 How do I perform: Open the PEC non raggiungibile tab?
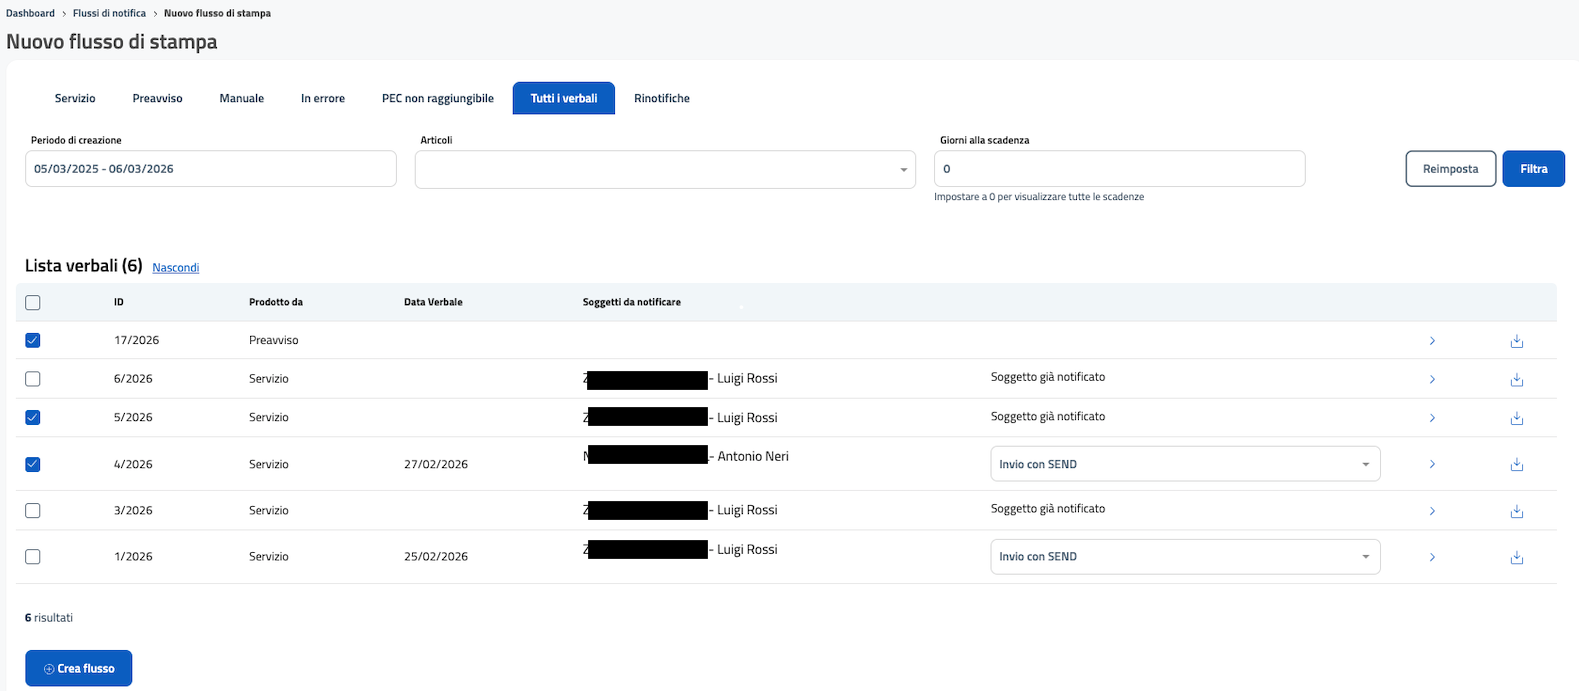437,98
